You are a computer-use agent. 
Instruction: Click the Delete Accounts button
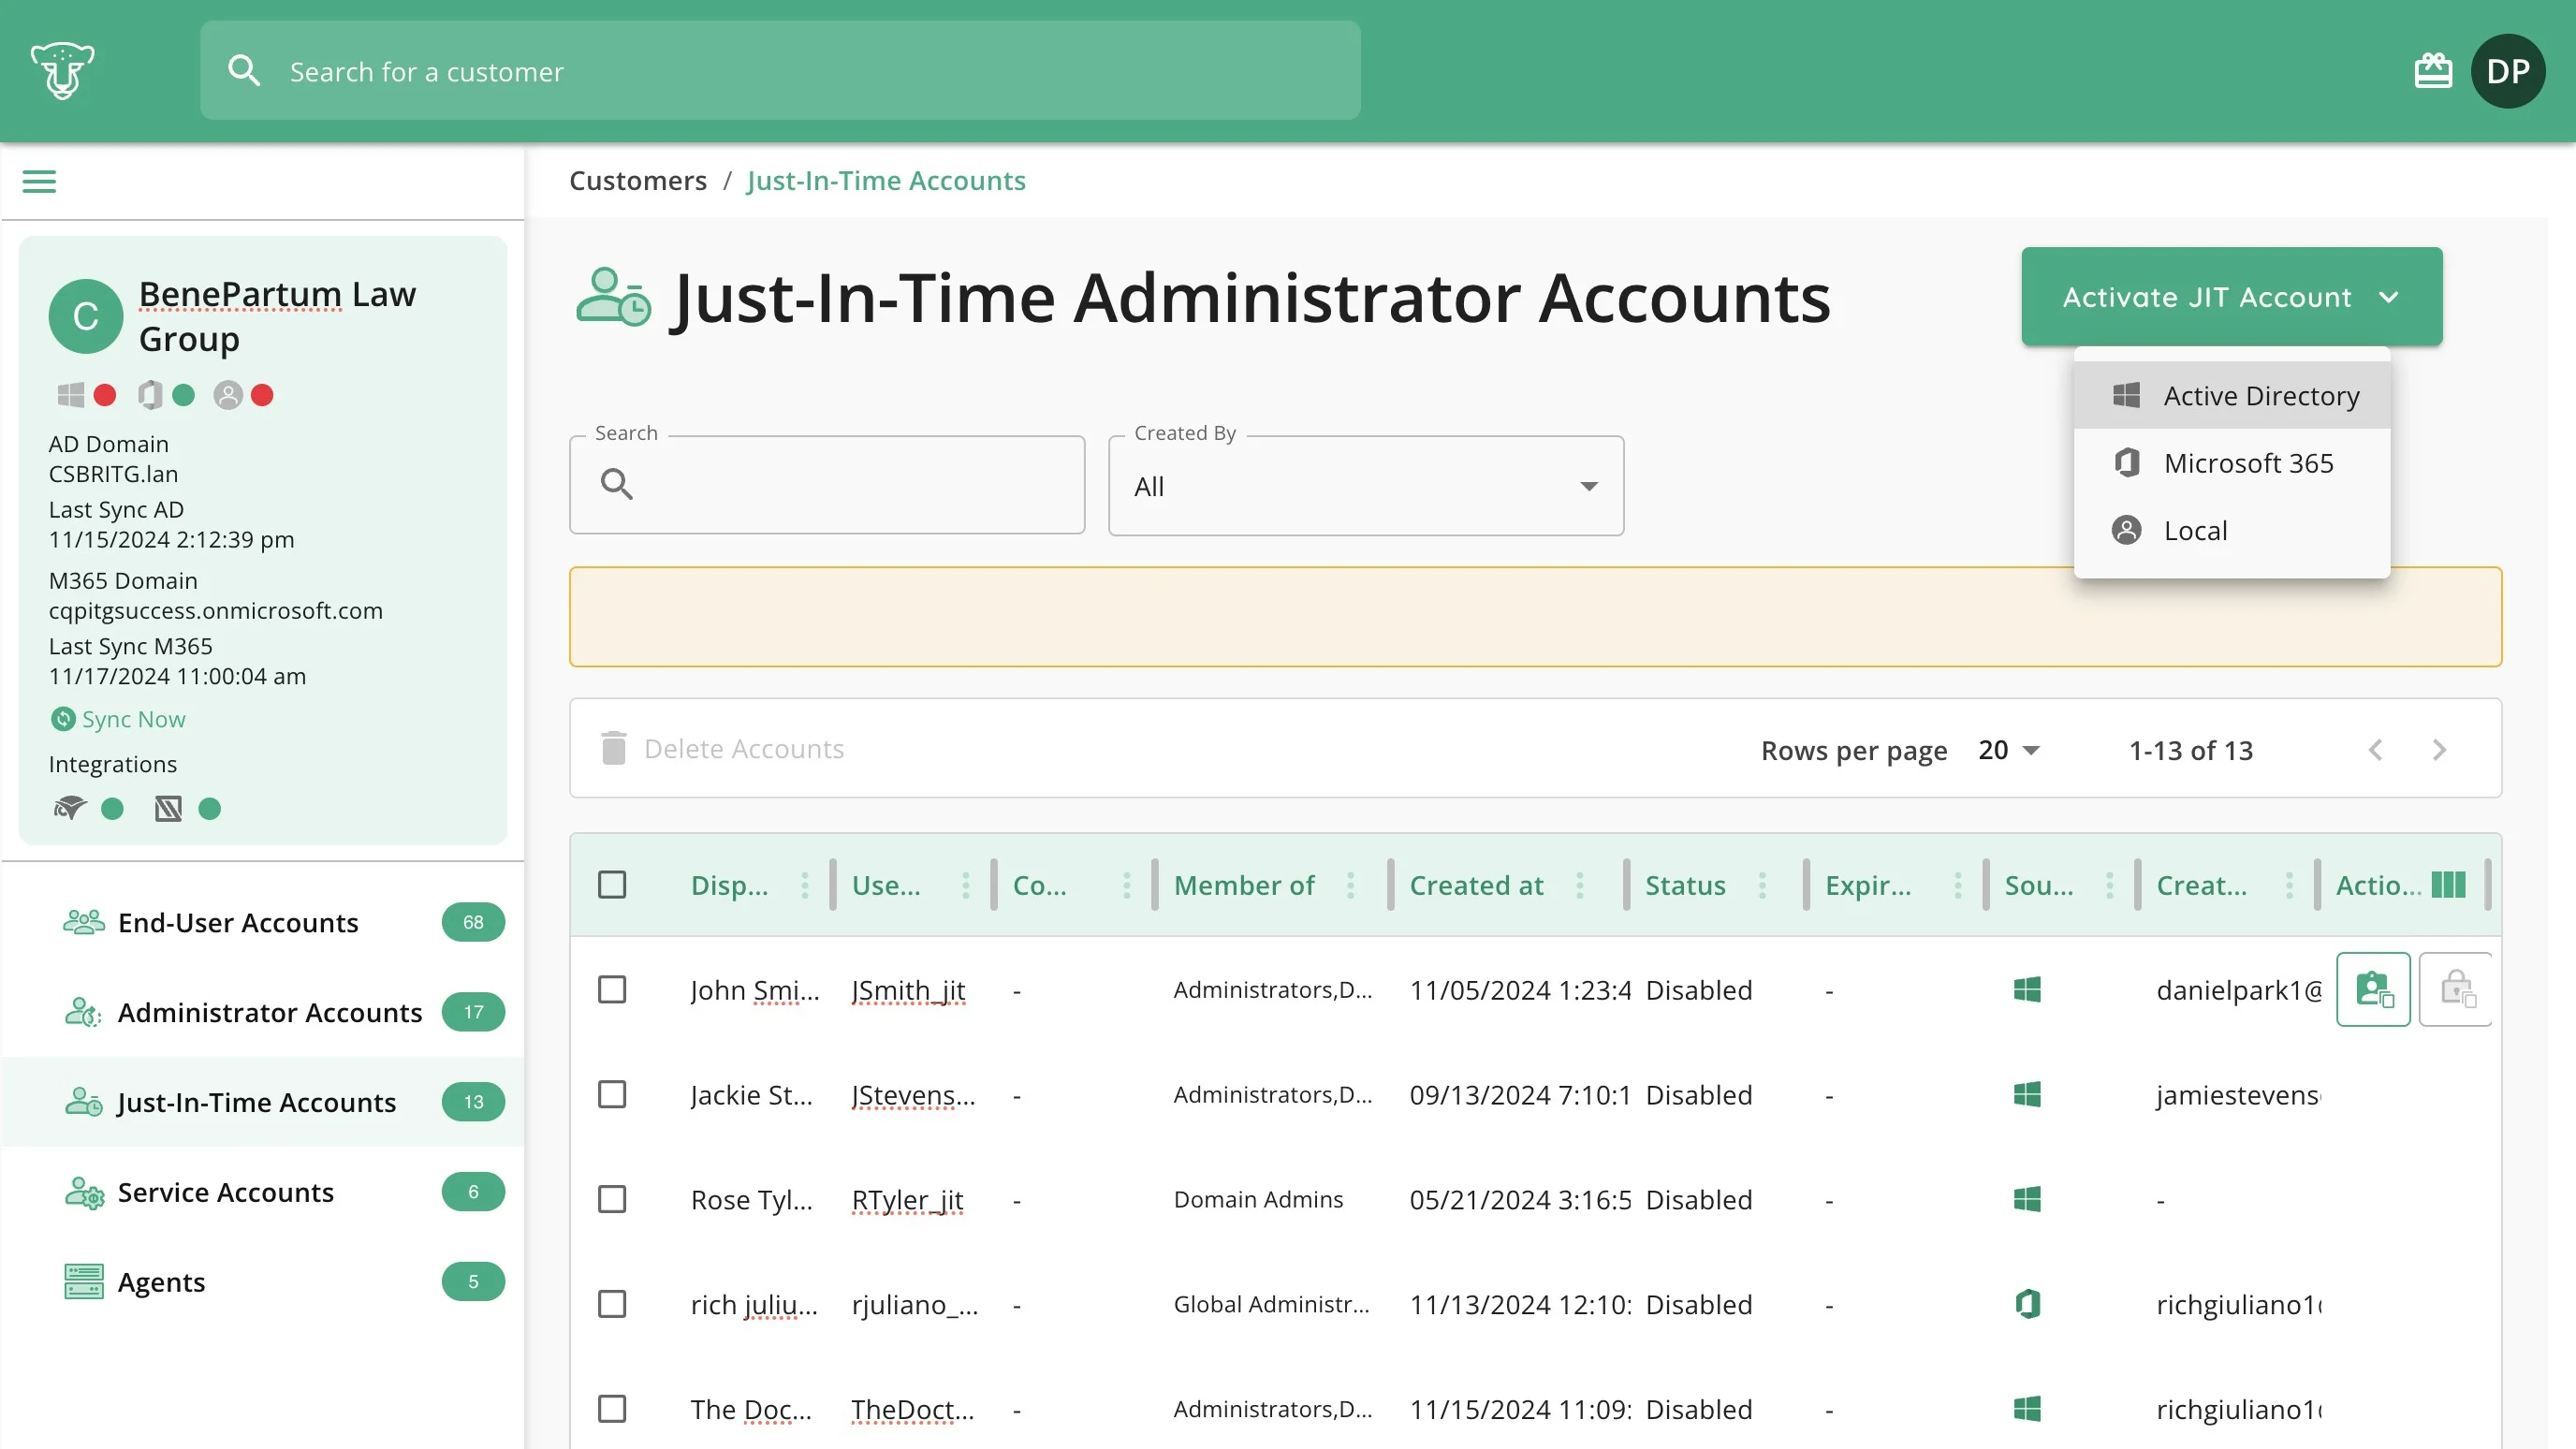pos(723,749)
